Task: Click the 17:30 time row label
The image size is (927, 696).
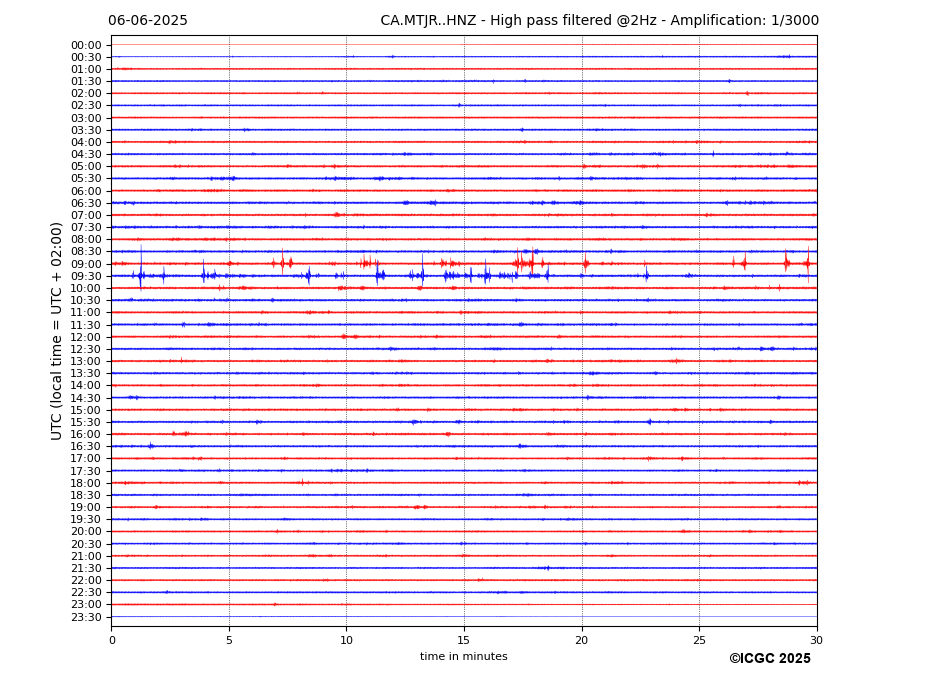Action: (86, 471)
